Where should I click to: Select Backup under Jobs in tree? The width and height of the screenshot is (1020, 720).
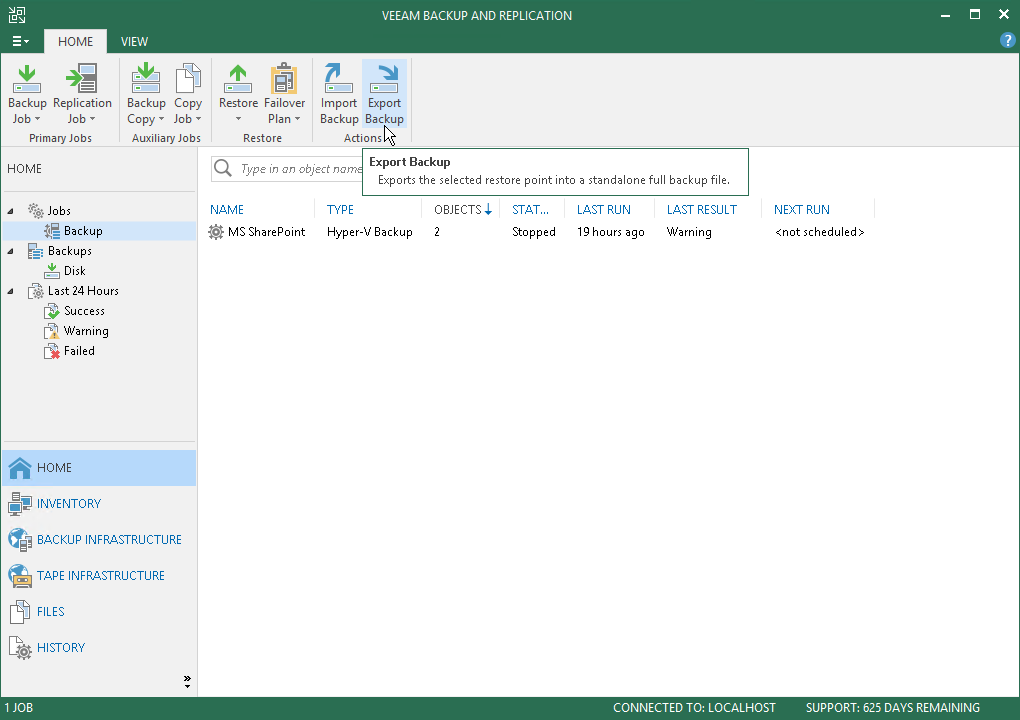point(83,231)
